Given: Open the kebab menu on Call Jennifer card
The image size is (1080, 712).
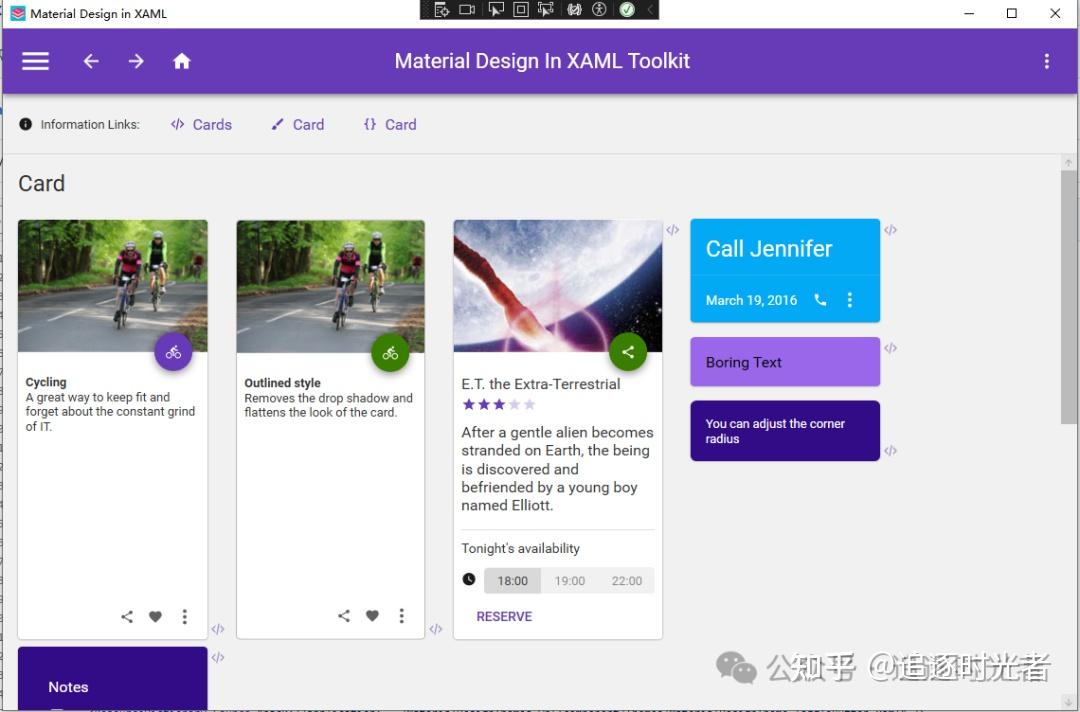Looking at the screenshot, I should click(x=849, y=300).
